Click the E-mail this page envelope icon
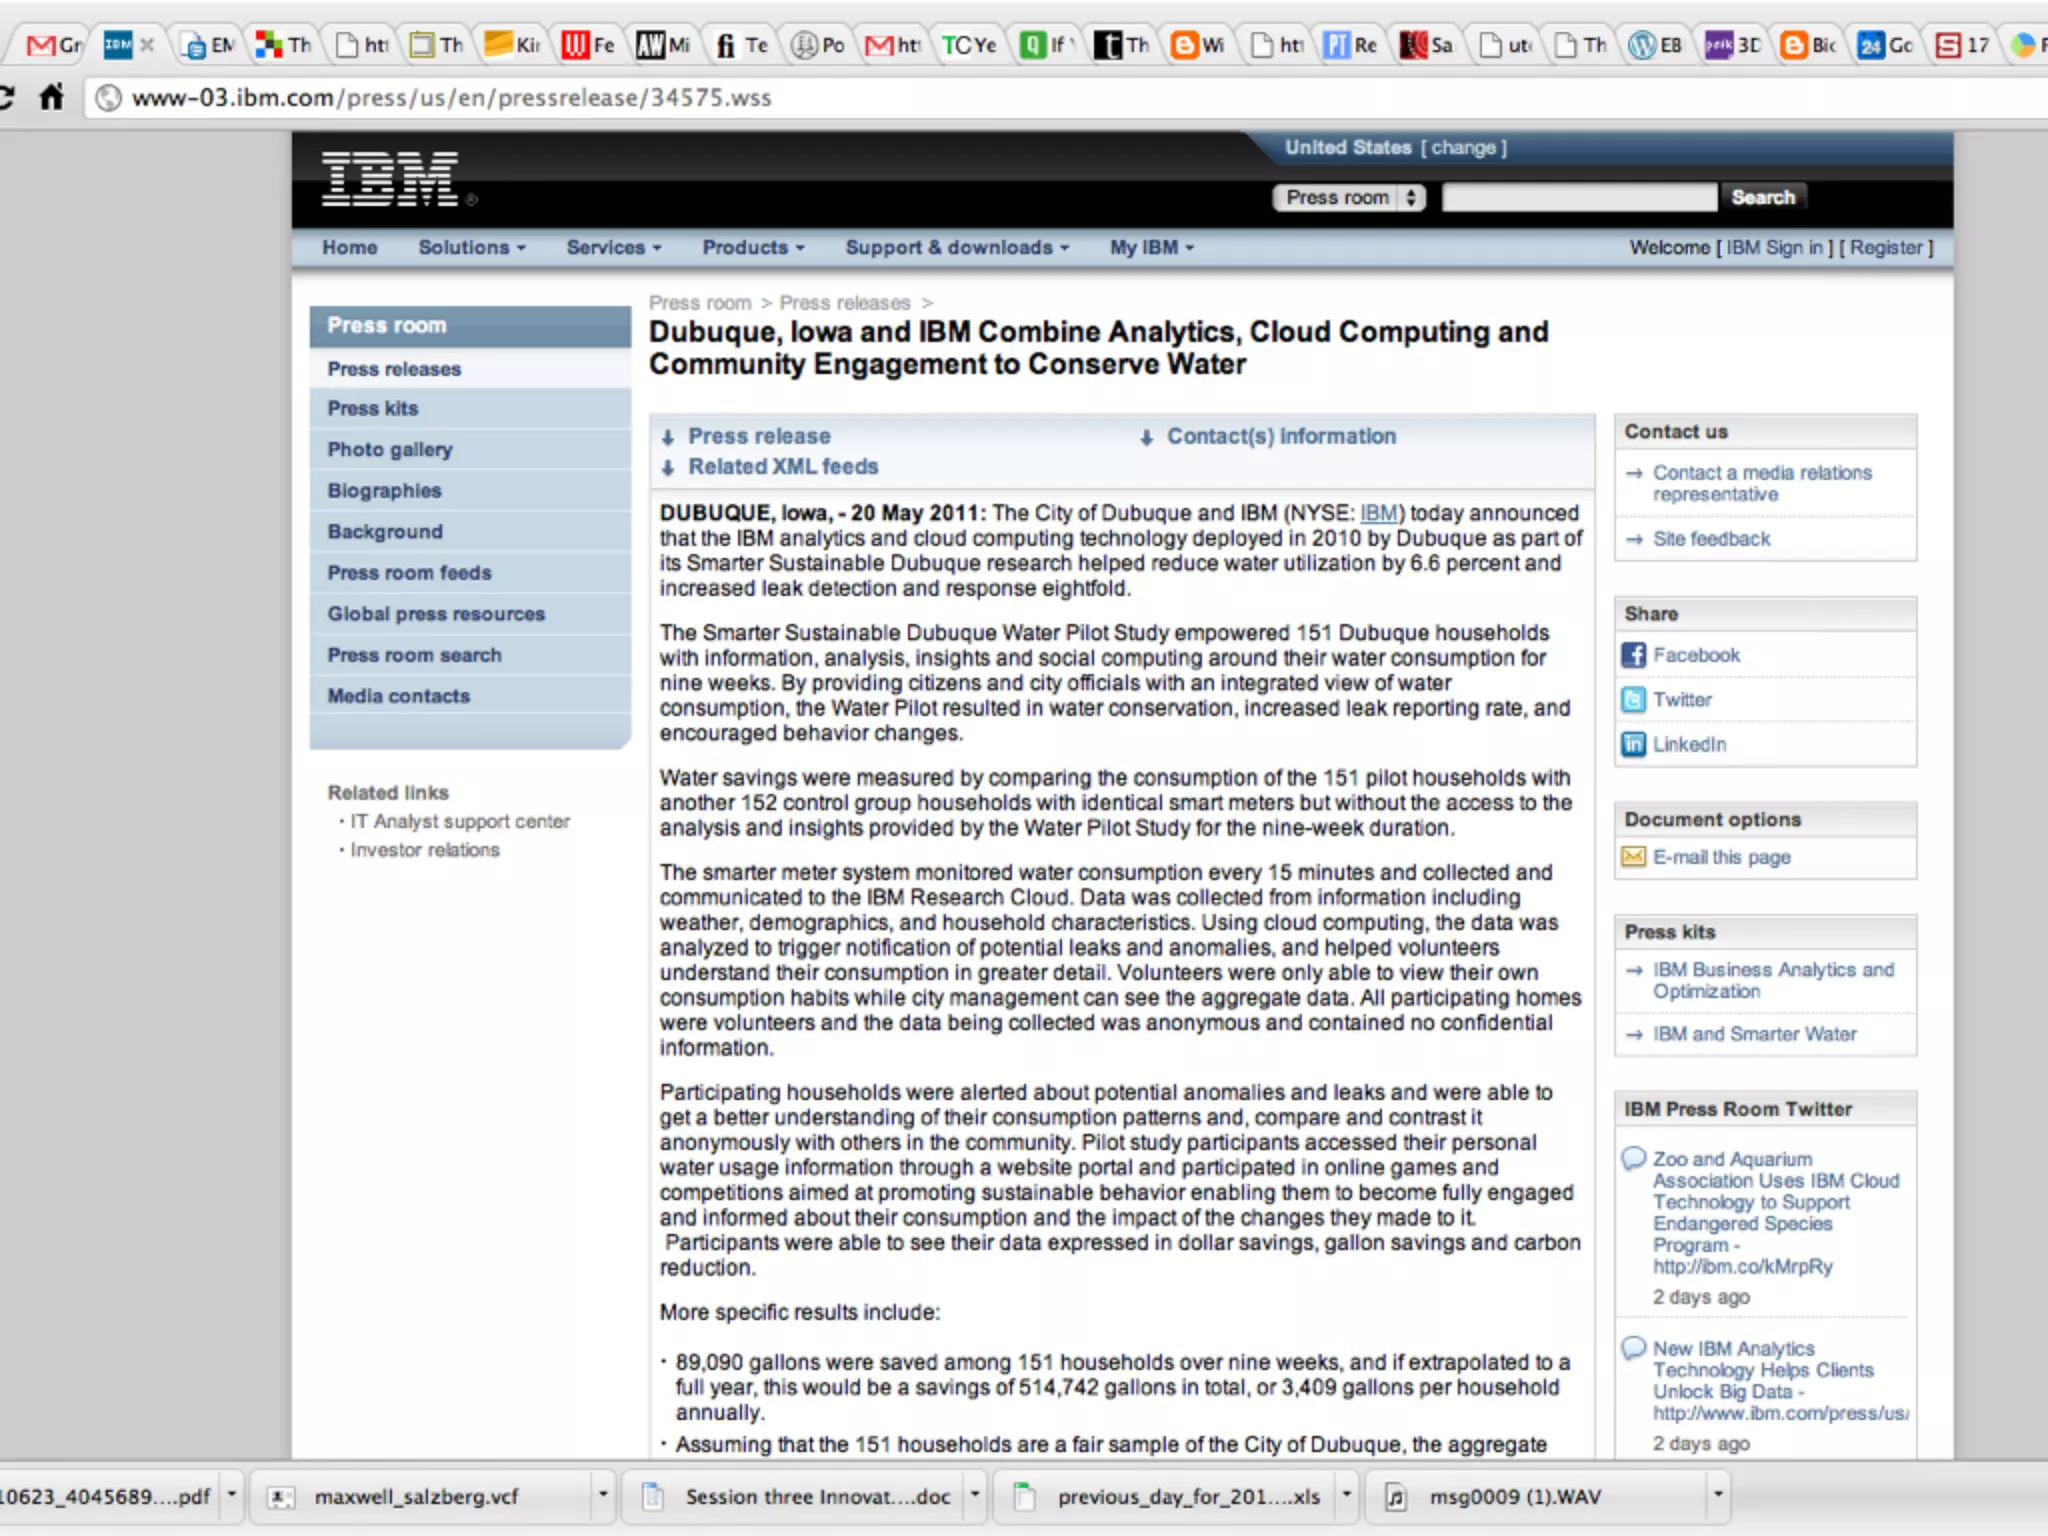The image size is (2048, 1536). [x=1633, y=857]
